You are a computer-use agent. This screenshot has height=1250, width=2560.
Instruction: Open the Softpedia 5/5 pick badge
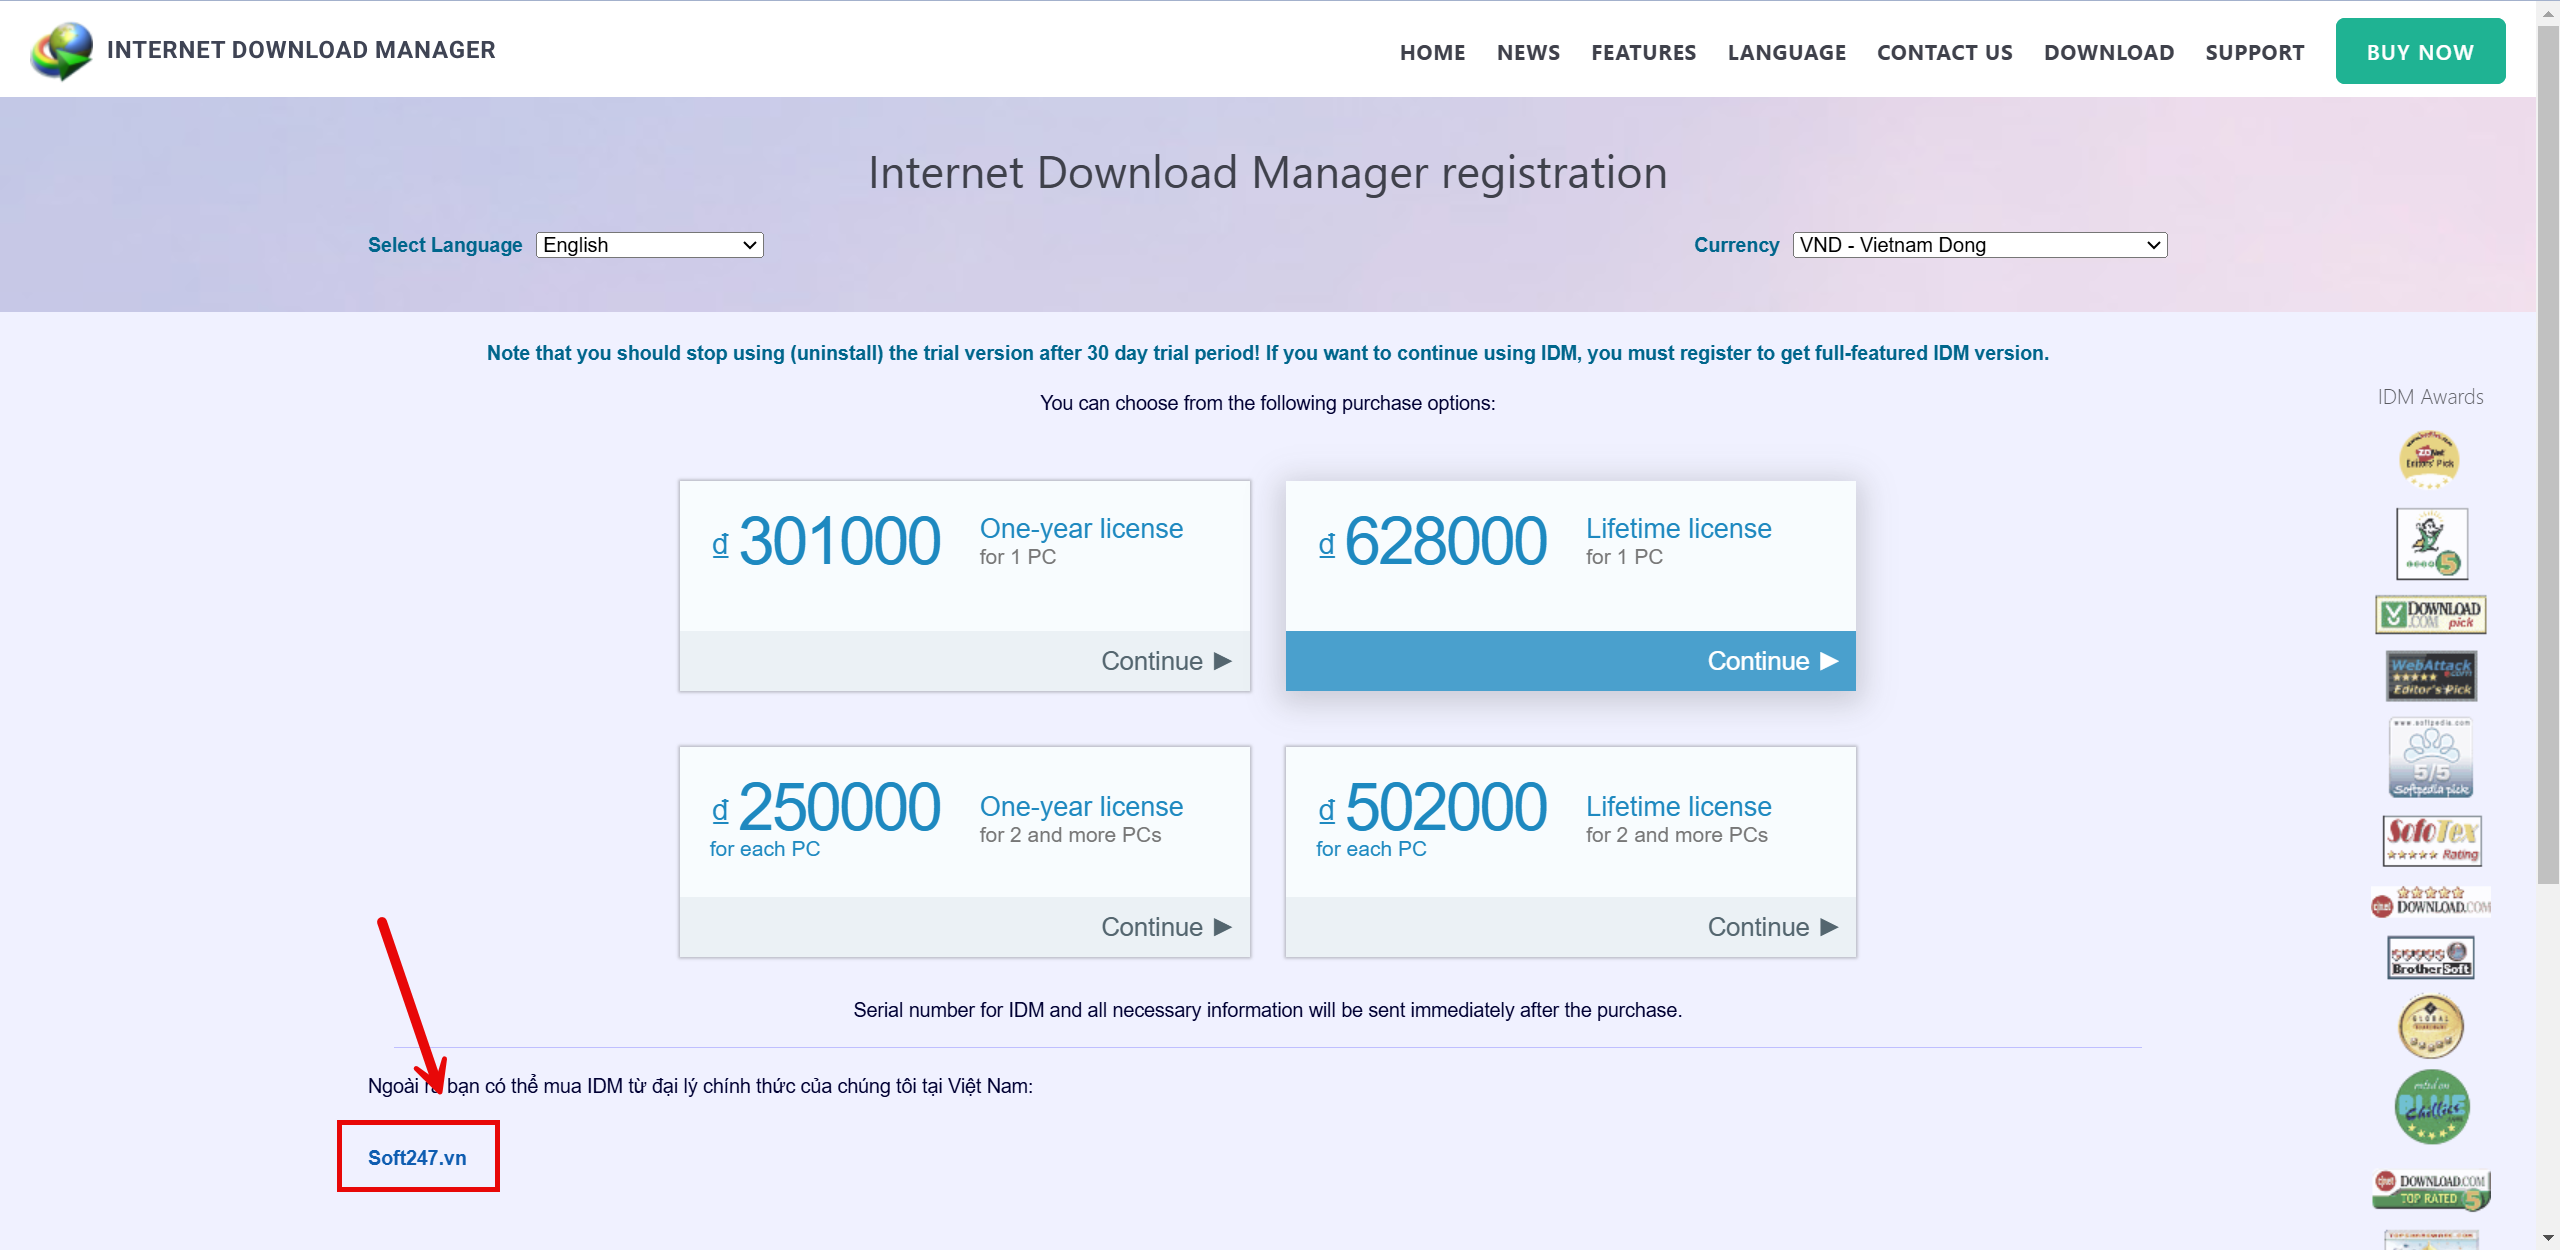(2431, 758)
